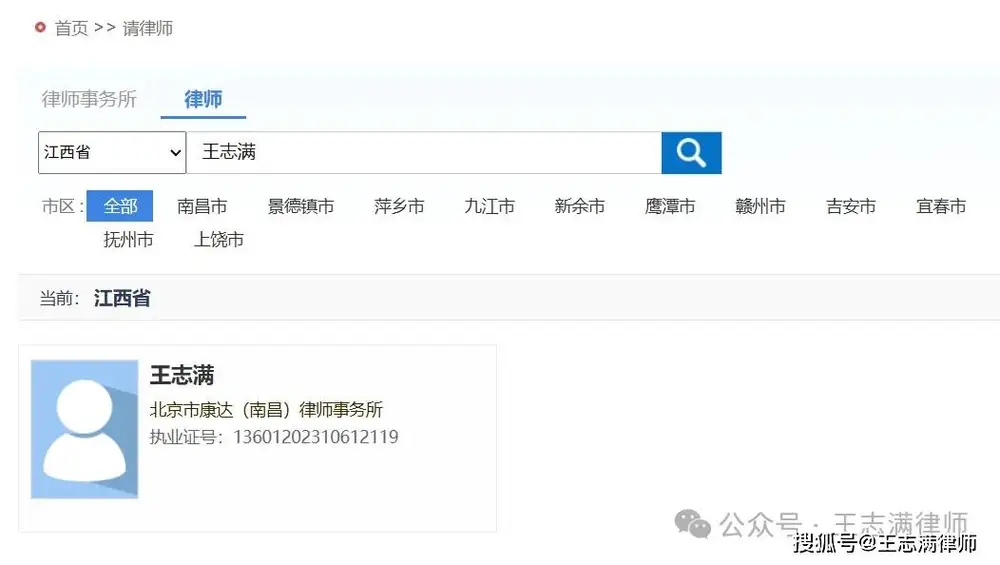Select the 全部 city filter
1000x565 pixels.
click(120, 206)
